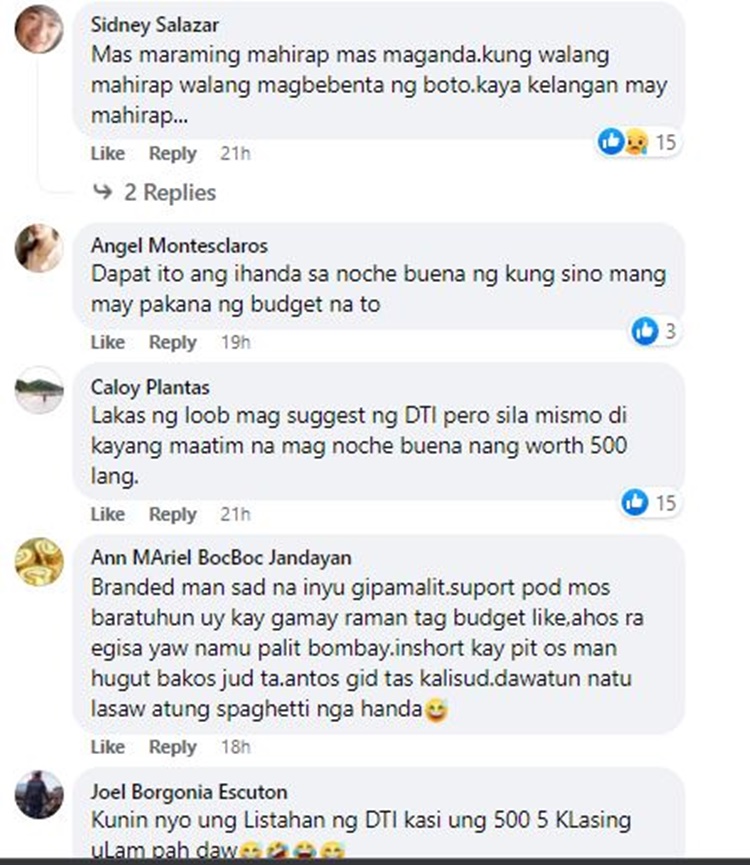Click like reaction icon on Angel Montesclaros comment
This screenshot has height=865, width=750.
coord(644,331)
